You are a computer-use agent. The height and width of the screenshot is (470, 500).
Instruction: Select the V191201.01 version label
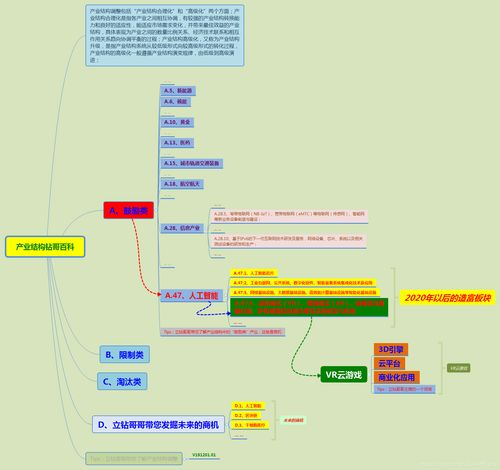[204, 455]
